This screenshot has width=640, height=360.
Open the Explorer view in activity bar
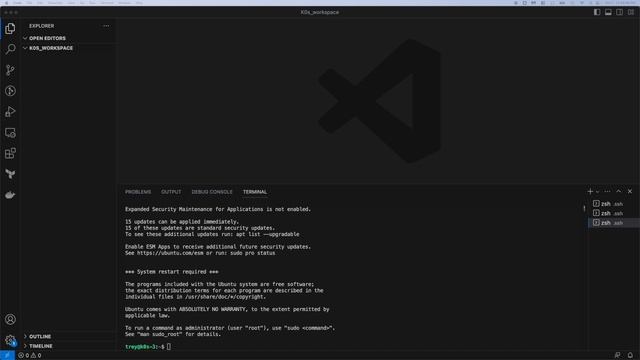pos(10,28)
